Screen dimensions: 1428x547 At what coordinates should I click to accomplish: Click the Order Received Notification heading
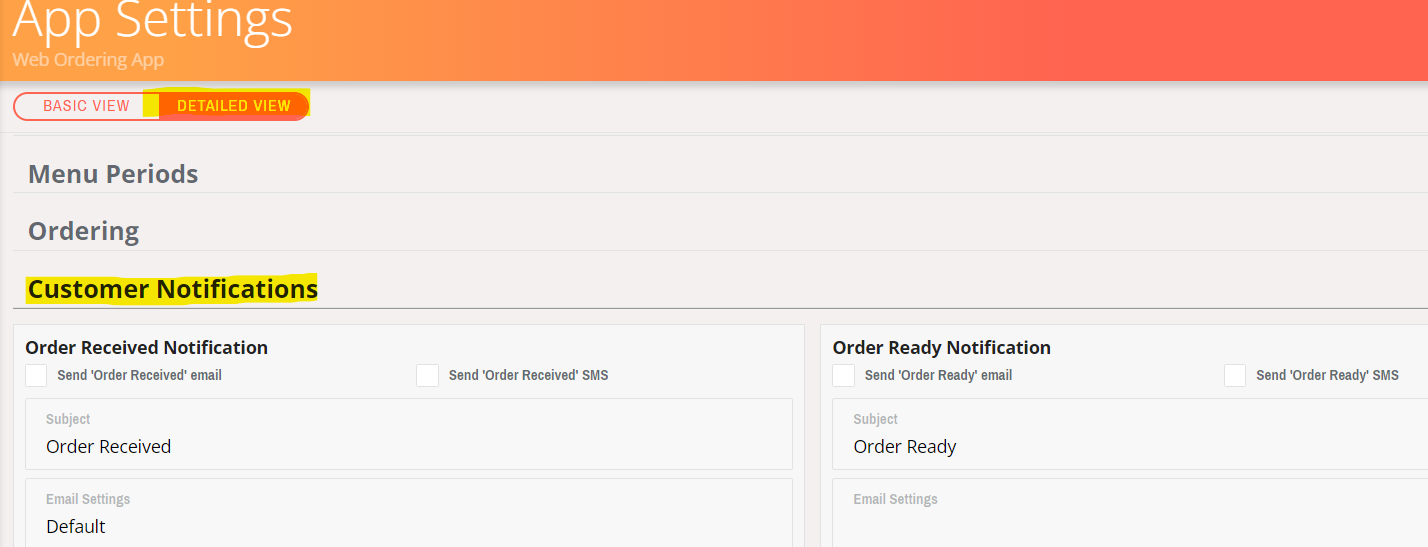(147, 348)
